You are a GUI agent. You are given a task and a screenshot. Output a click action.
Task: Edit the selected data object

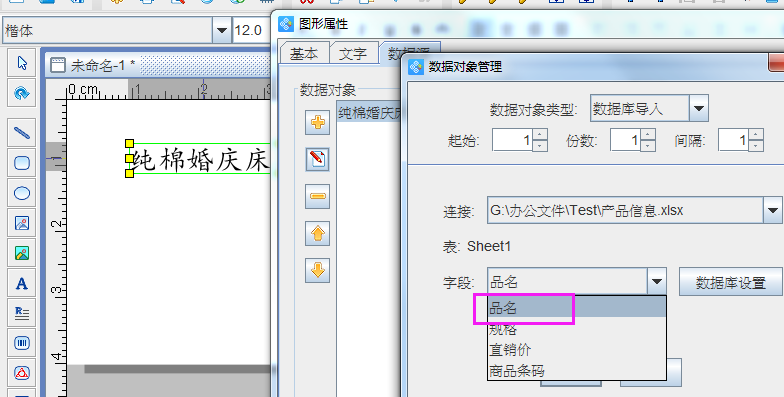pyautogui.click(x=318, y=159)
